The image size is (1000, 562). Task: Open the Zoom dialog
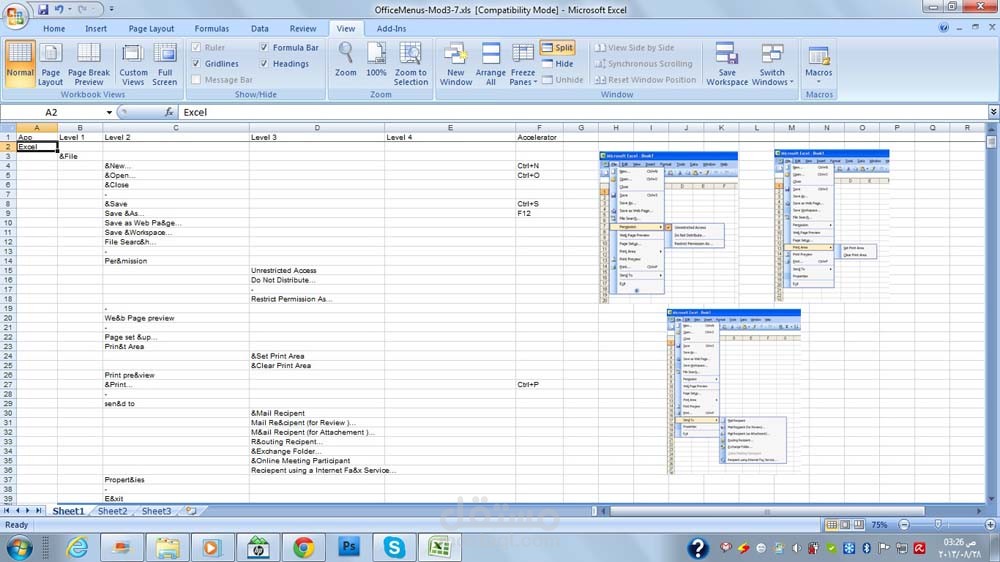[346, 59]
